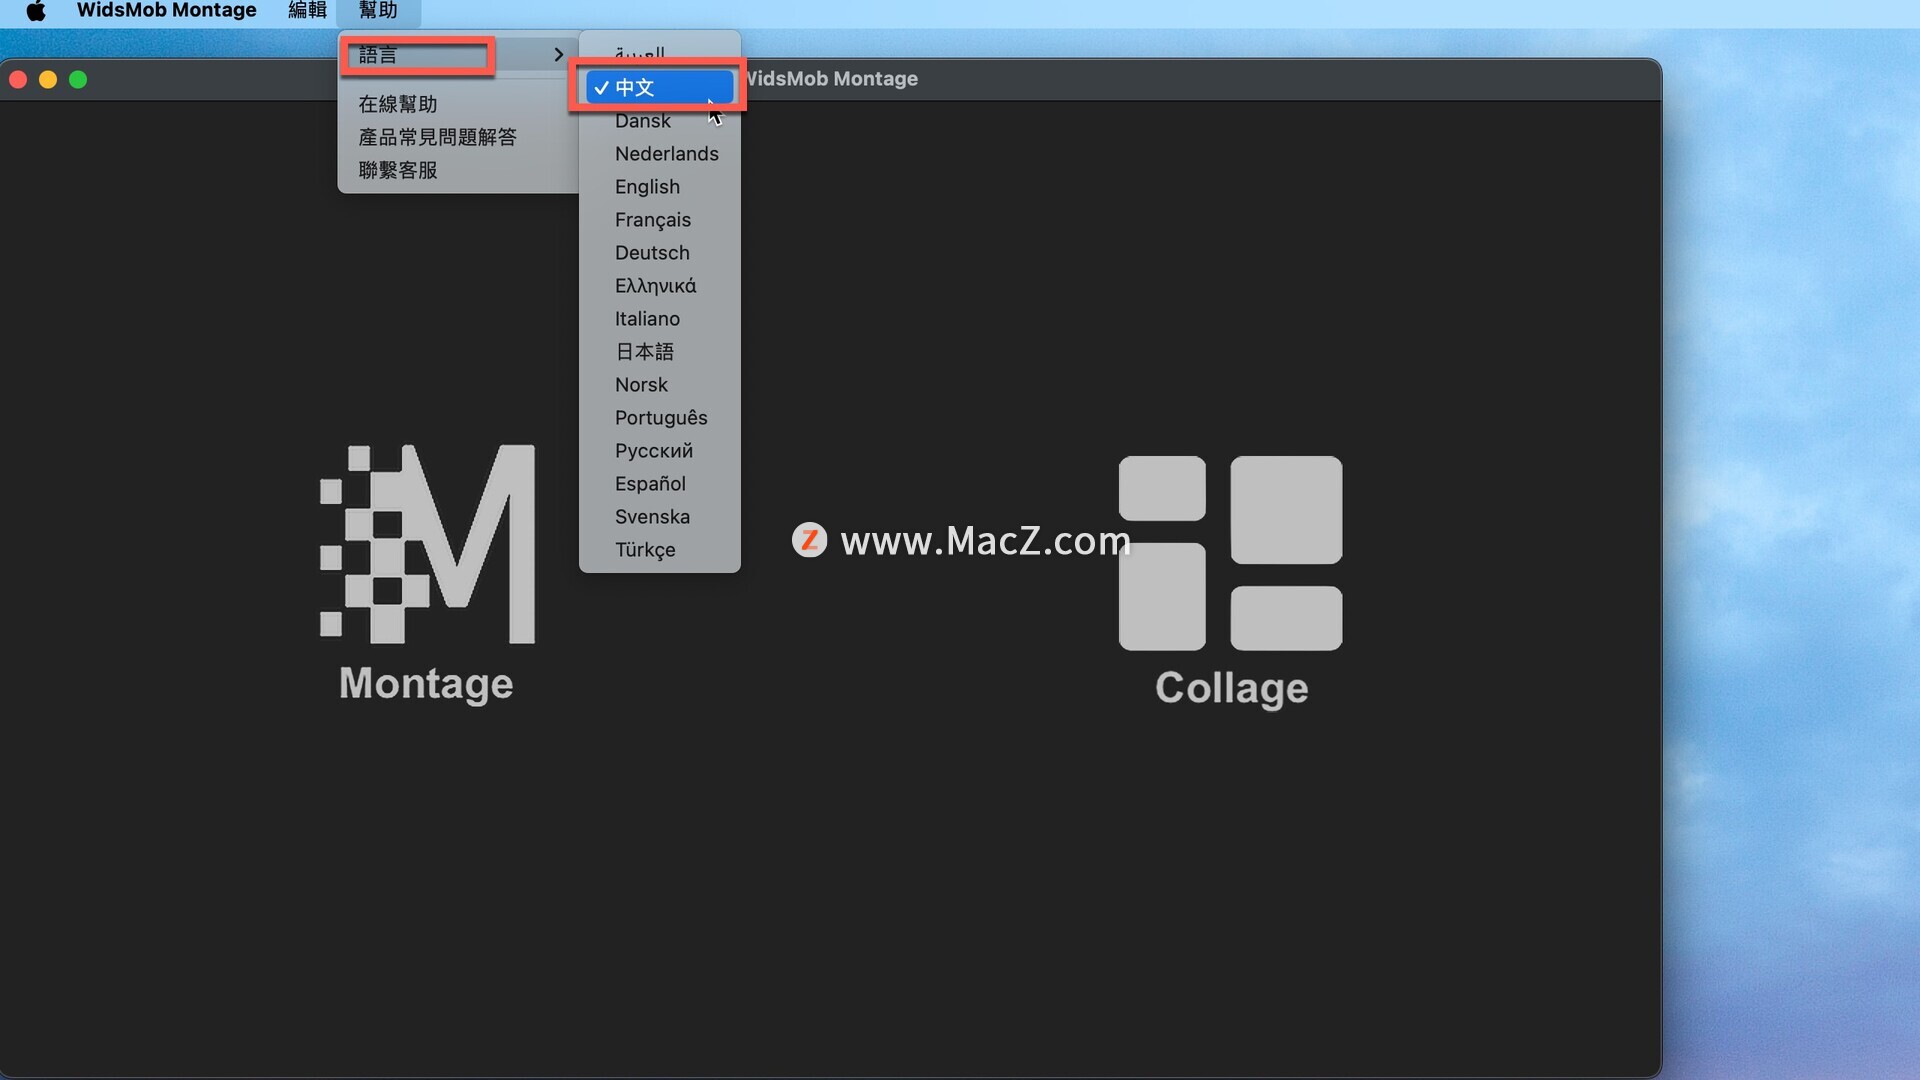Viewport: 1920px width, 1080px height.
Task: Choose Norsk from language list
Action: [x=660, y=385]
